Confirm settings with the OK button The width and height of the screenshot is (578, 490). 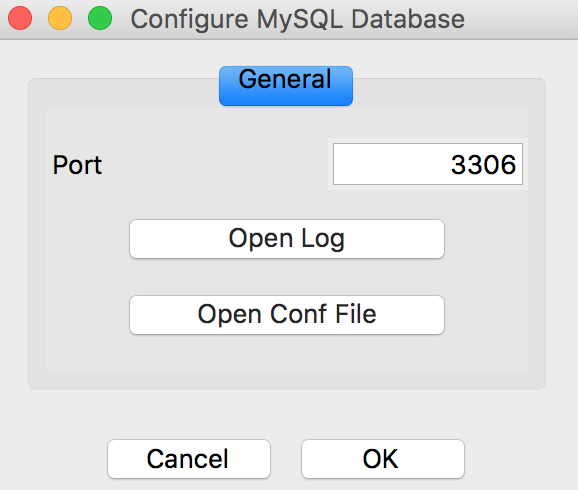pos(383,459)
